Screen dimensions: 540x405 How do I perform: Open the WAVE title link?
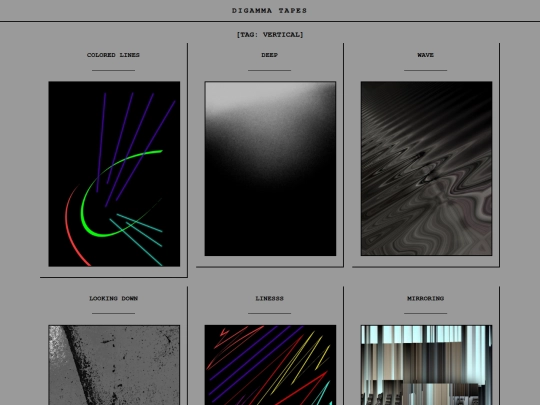[425, 55]
